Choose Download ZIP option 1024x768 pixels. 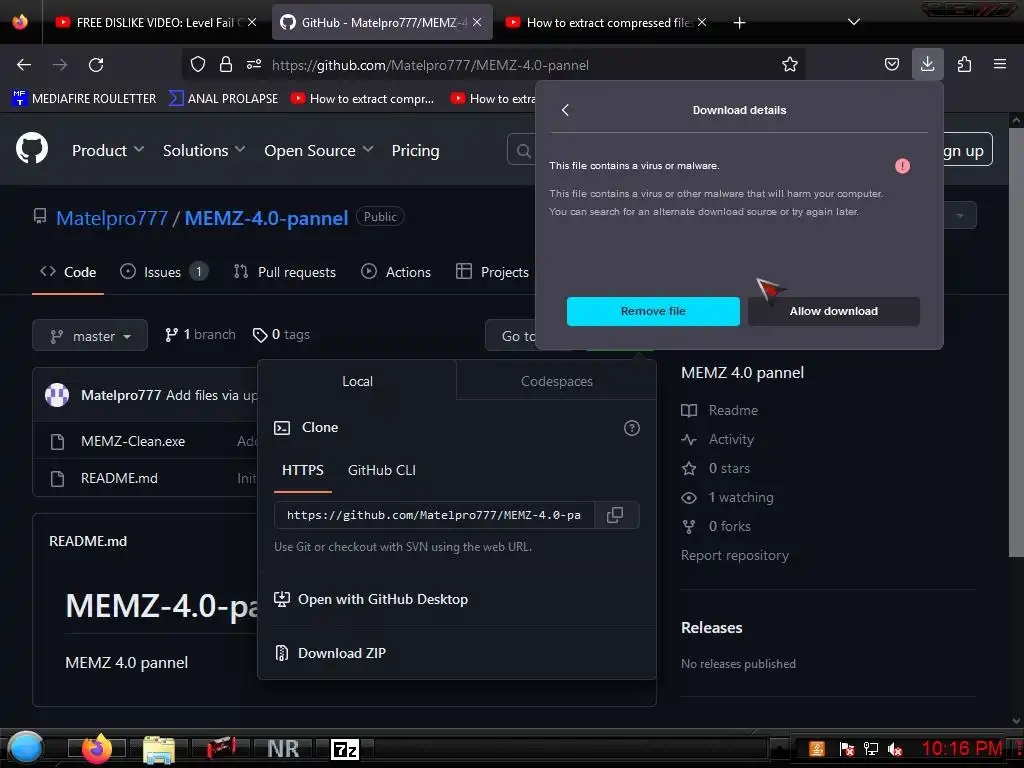pos(330,653)
